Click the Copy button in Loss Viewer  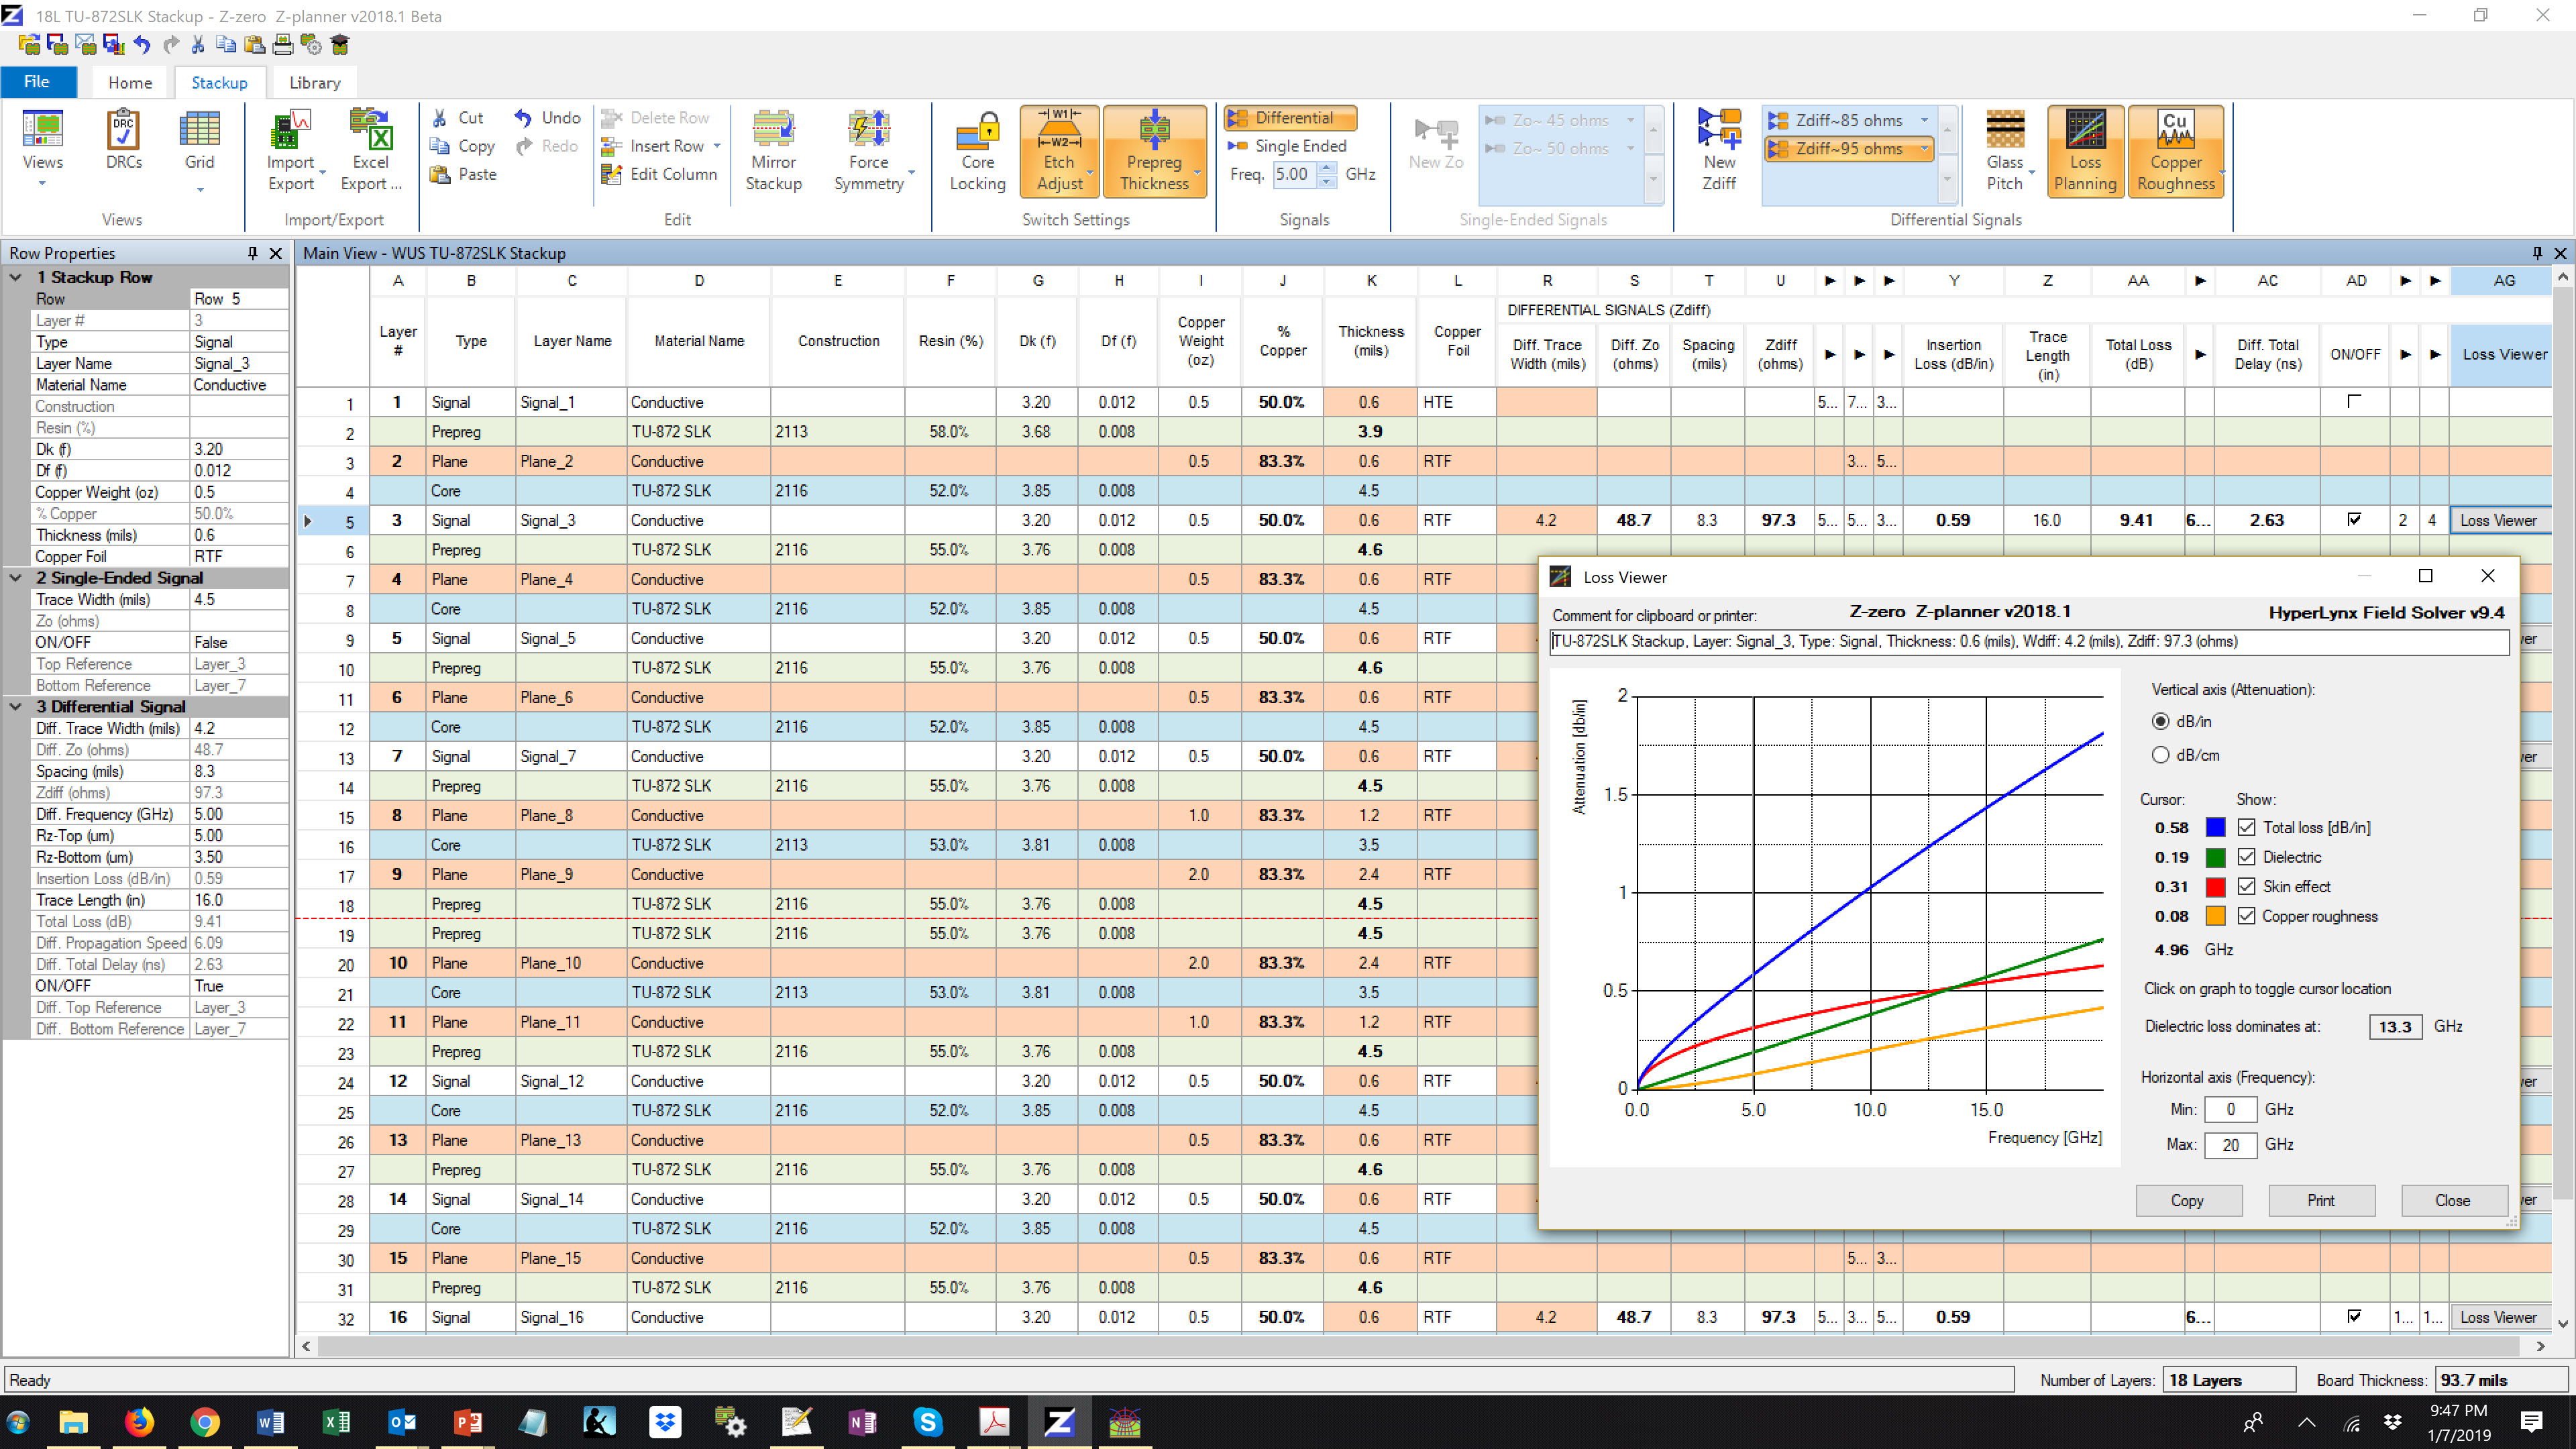[x=2187, y=1200]
